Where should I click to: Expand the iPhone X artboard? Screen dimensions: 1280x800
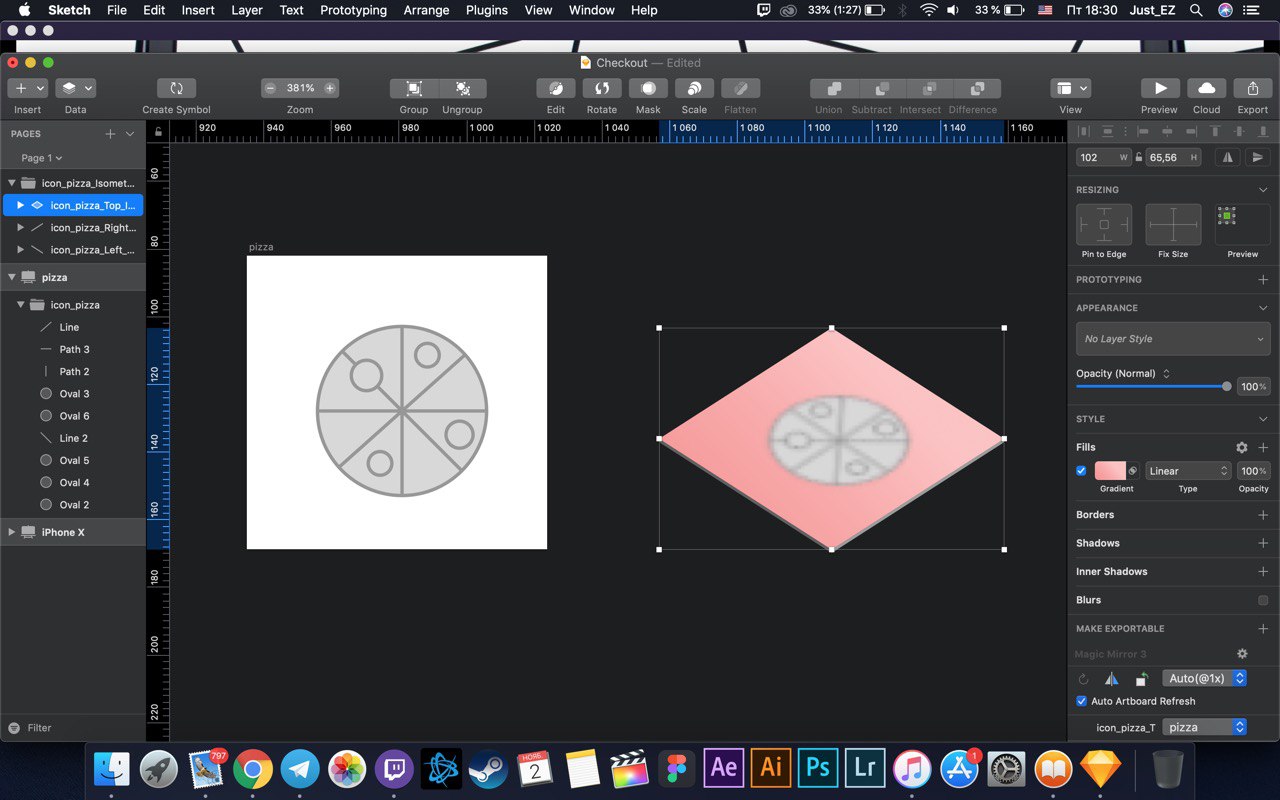click(x=12, y=532)
